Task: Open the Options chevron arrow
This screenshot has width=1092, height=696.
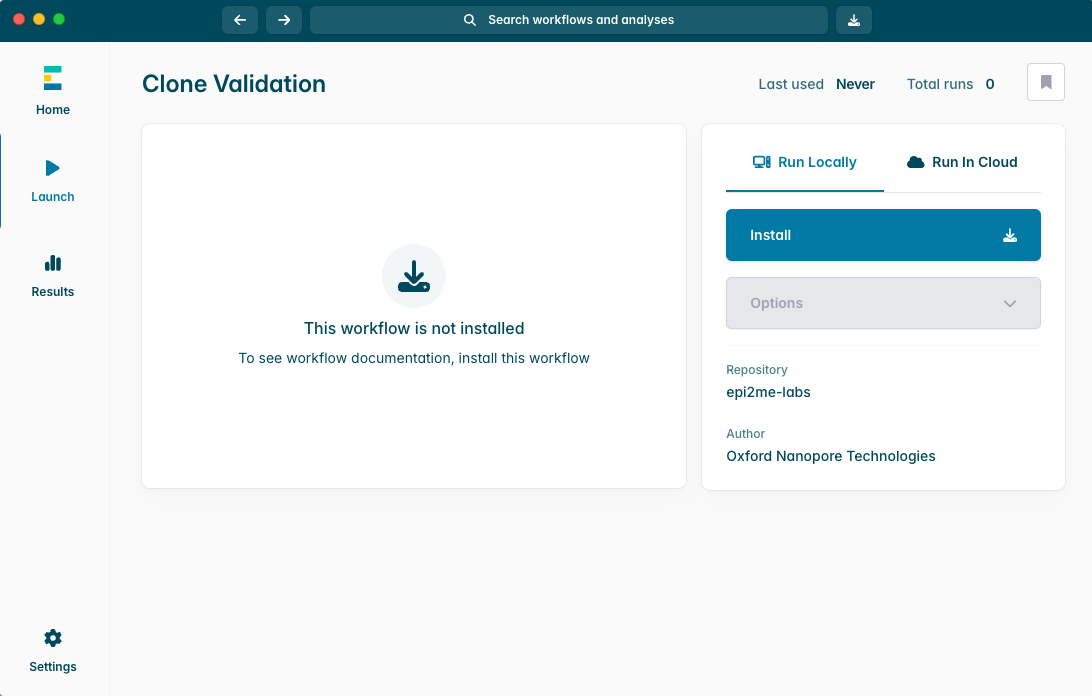Action: tap(1010, 302)
